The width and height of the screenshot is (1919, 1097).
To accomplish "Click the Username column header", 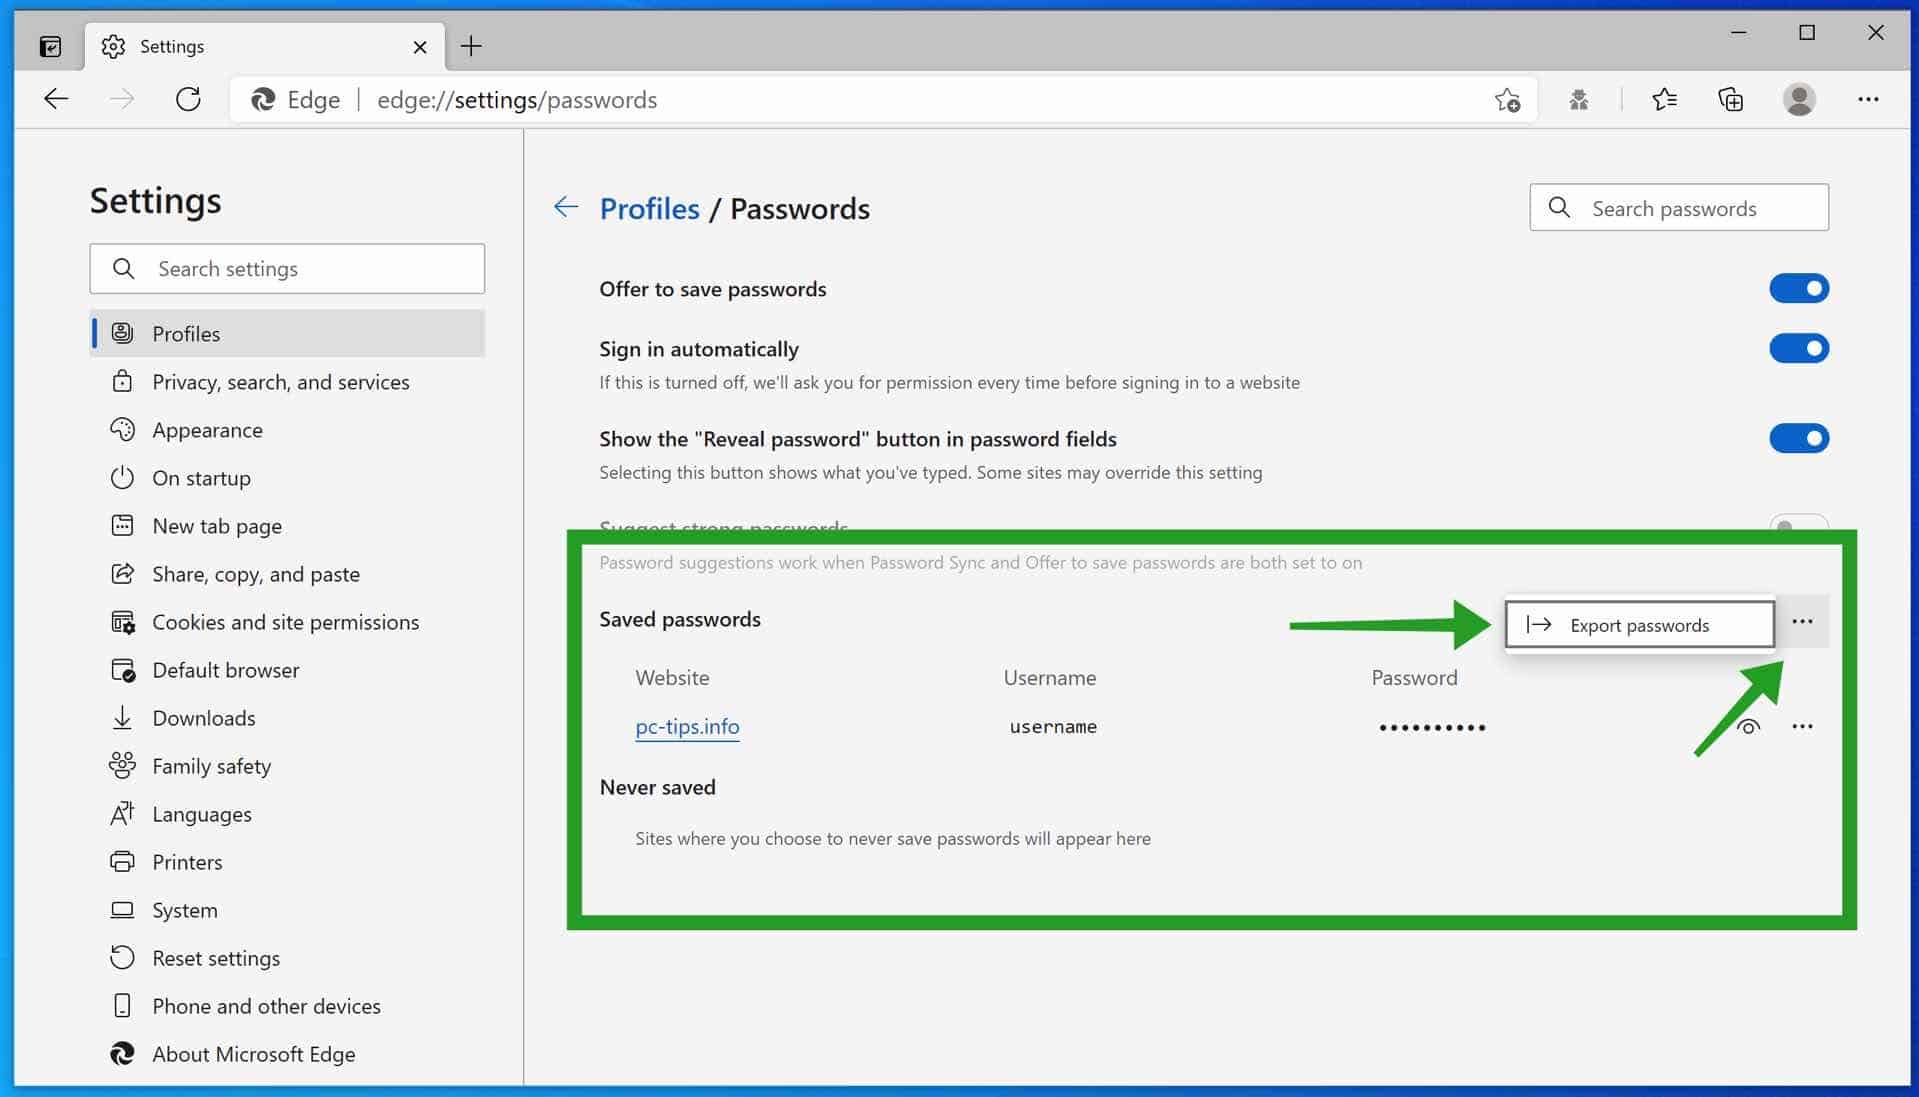I will point(1050,678).
